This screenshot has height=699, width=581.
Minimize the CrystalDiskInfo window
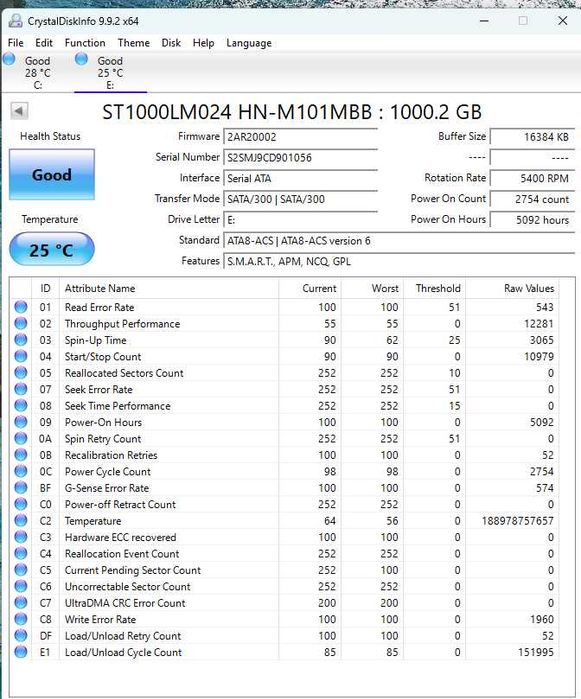click(x=484, y=21)
